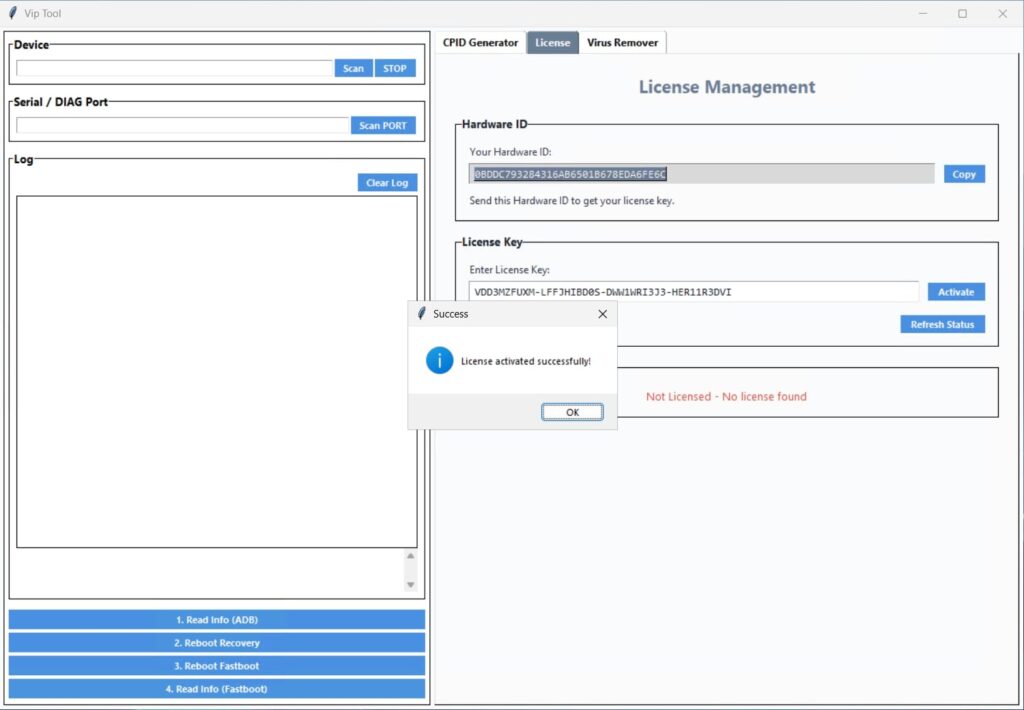Open the Virus Remover tab
This screenshot has width=1024, height=710.
622,43
